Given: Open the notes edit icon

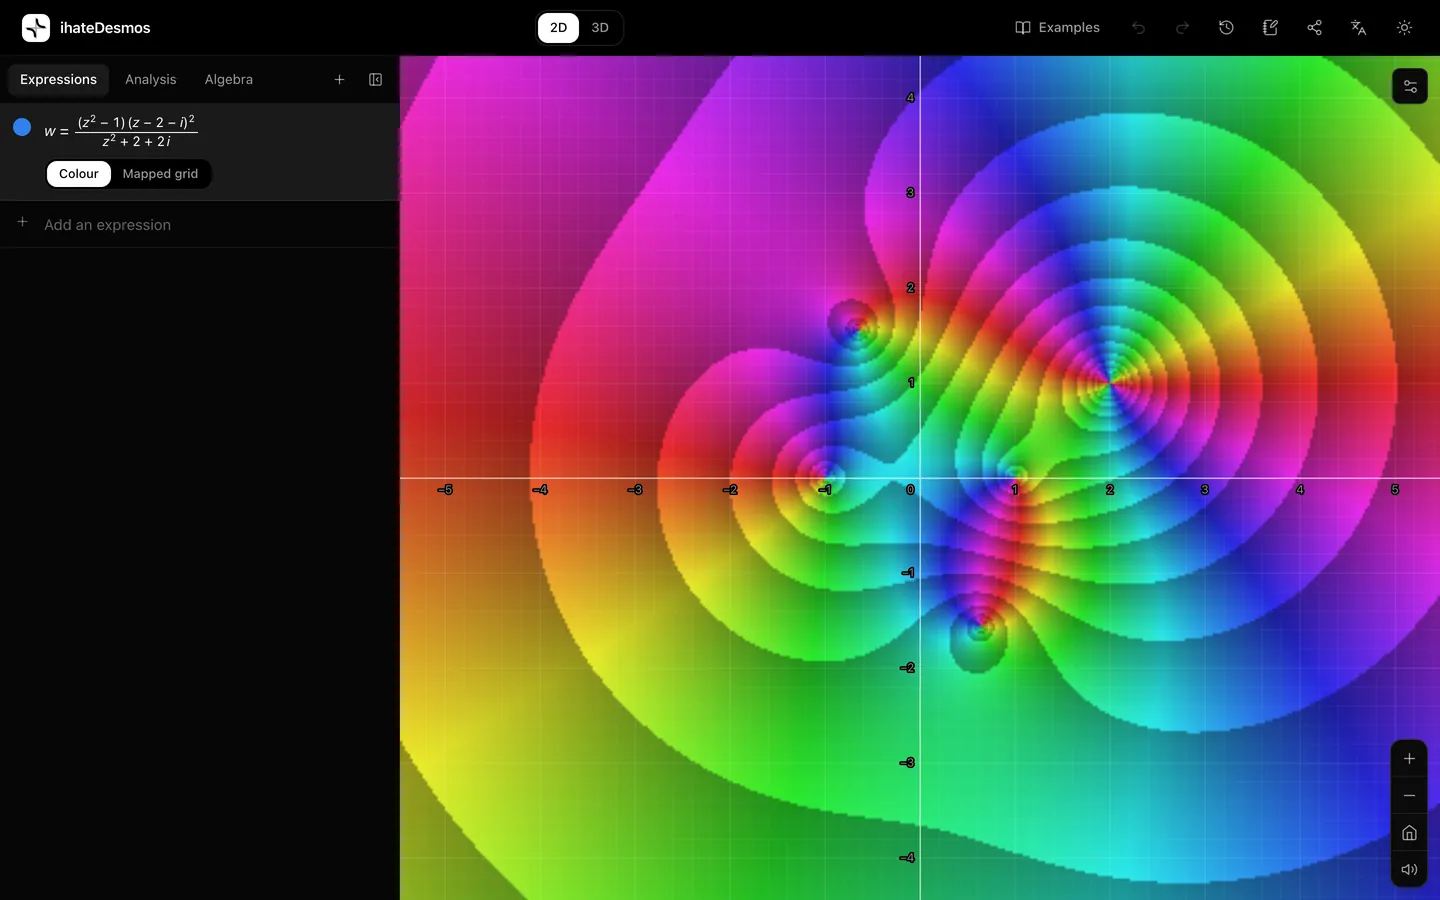Looking at the screenshot, I should 1270,28.
